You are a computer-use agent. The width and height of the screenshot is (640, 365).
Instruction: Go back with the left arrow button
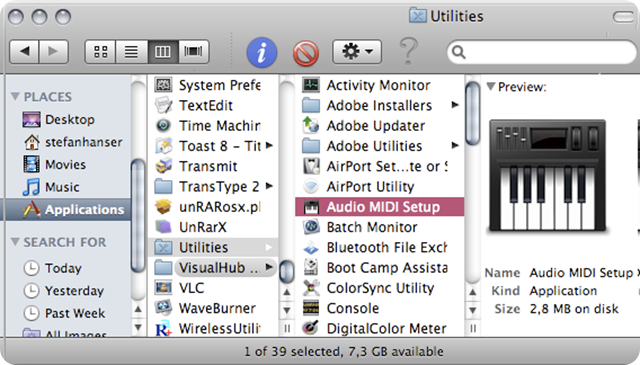[24, 52]
